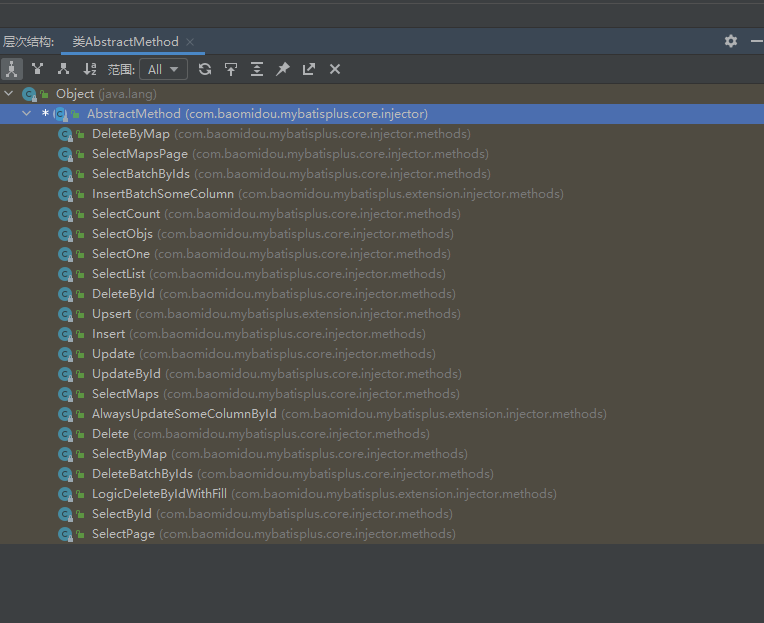Screen dimensions: 764x623
Task: Hide the hierarchy tool window
Action: [x=757, y=41]
